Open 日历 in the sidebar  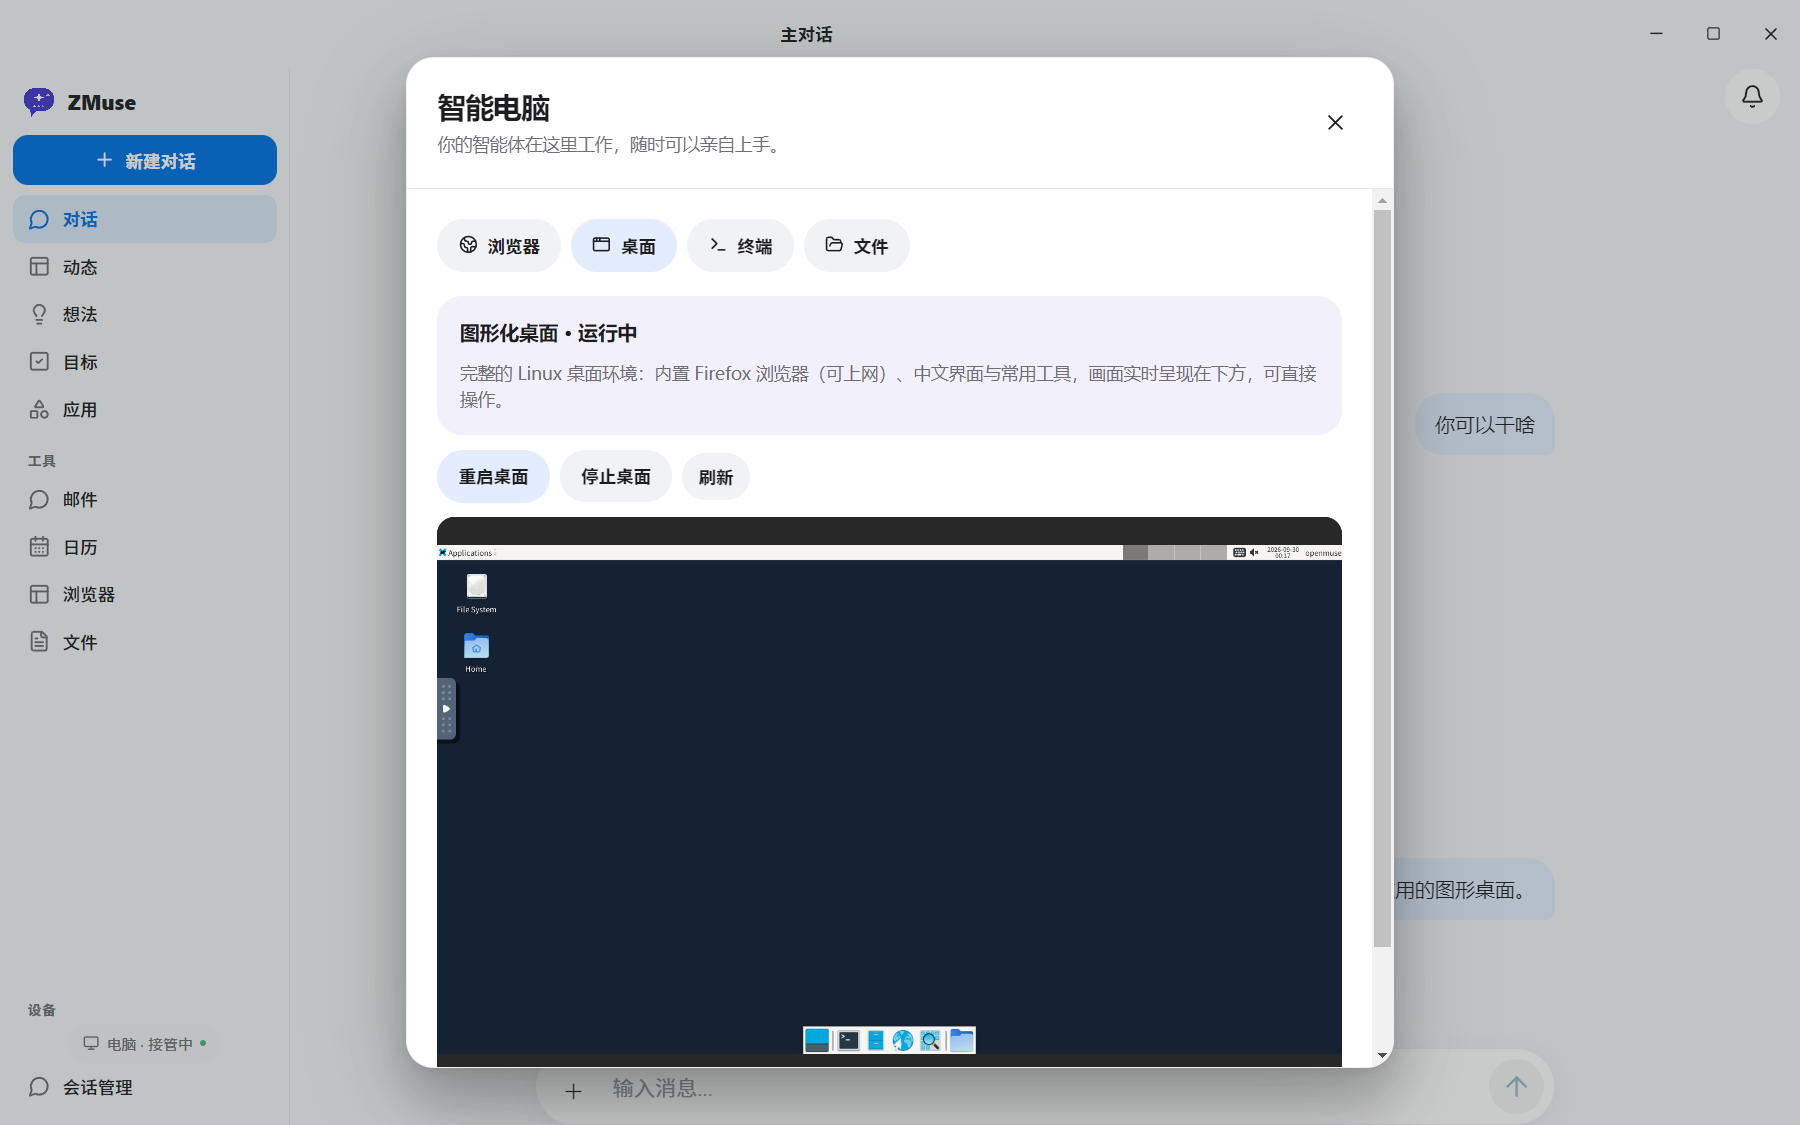tap(145, 547)
